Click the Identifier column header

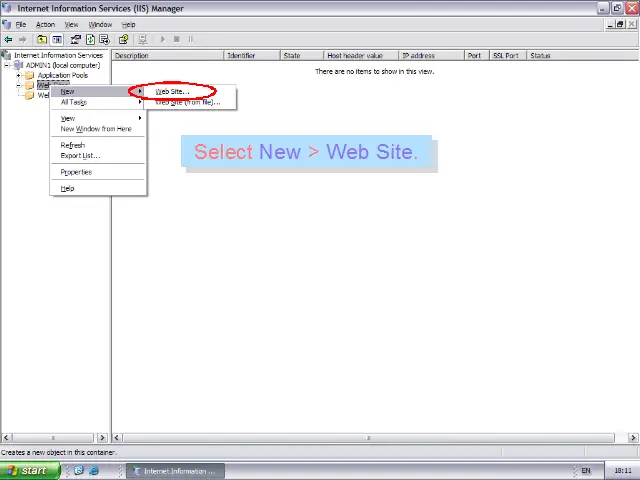[252, 56]
